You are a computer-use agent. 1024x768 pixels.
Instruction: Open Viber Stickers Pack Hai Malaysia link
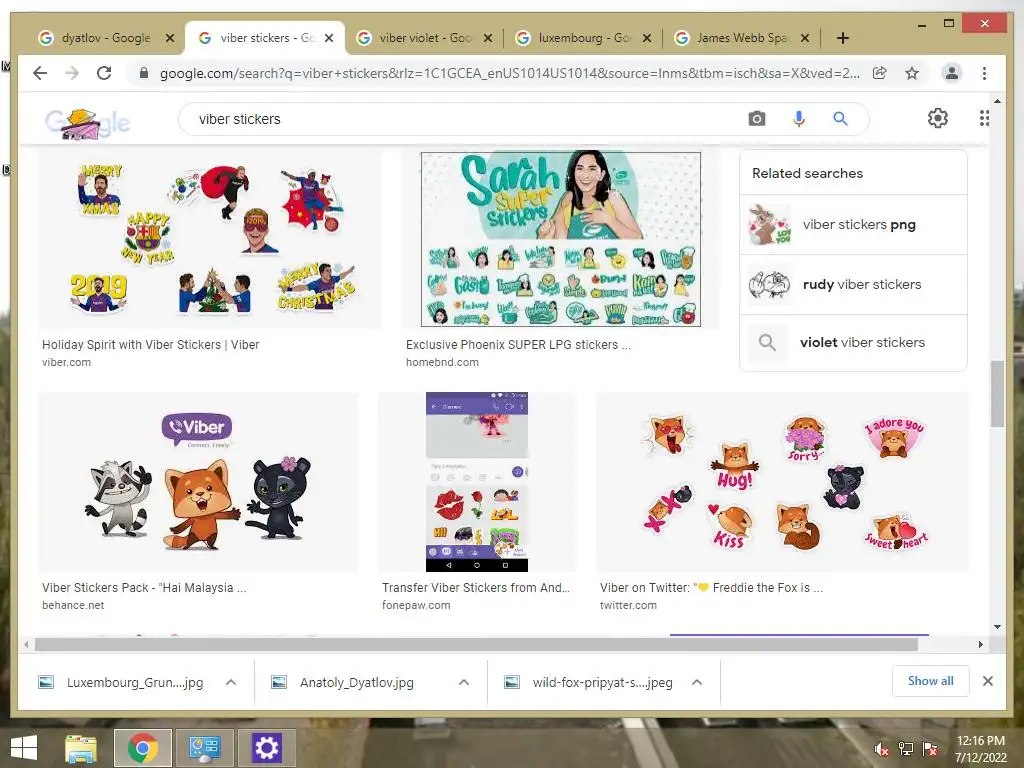144,588
